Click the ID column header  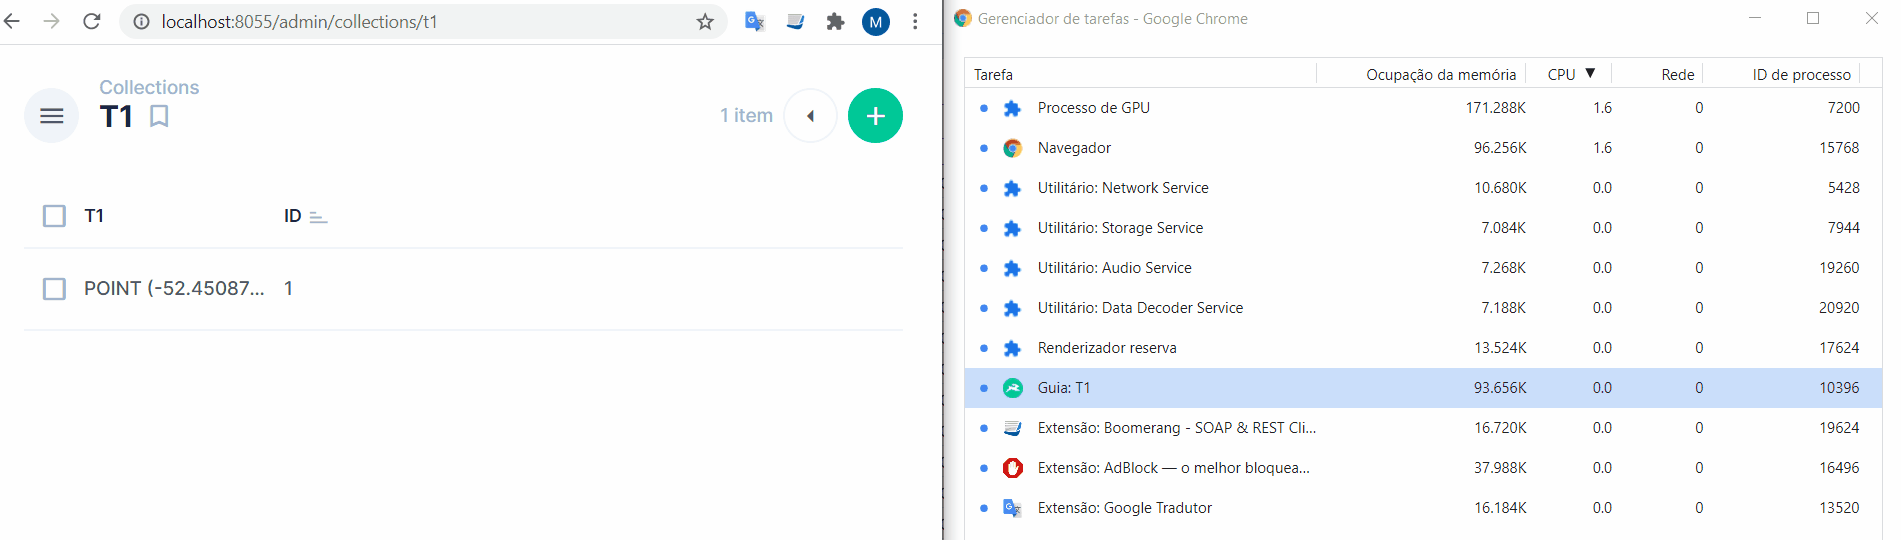(x=292, y=216)
